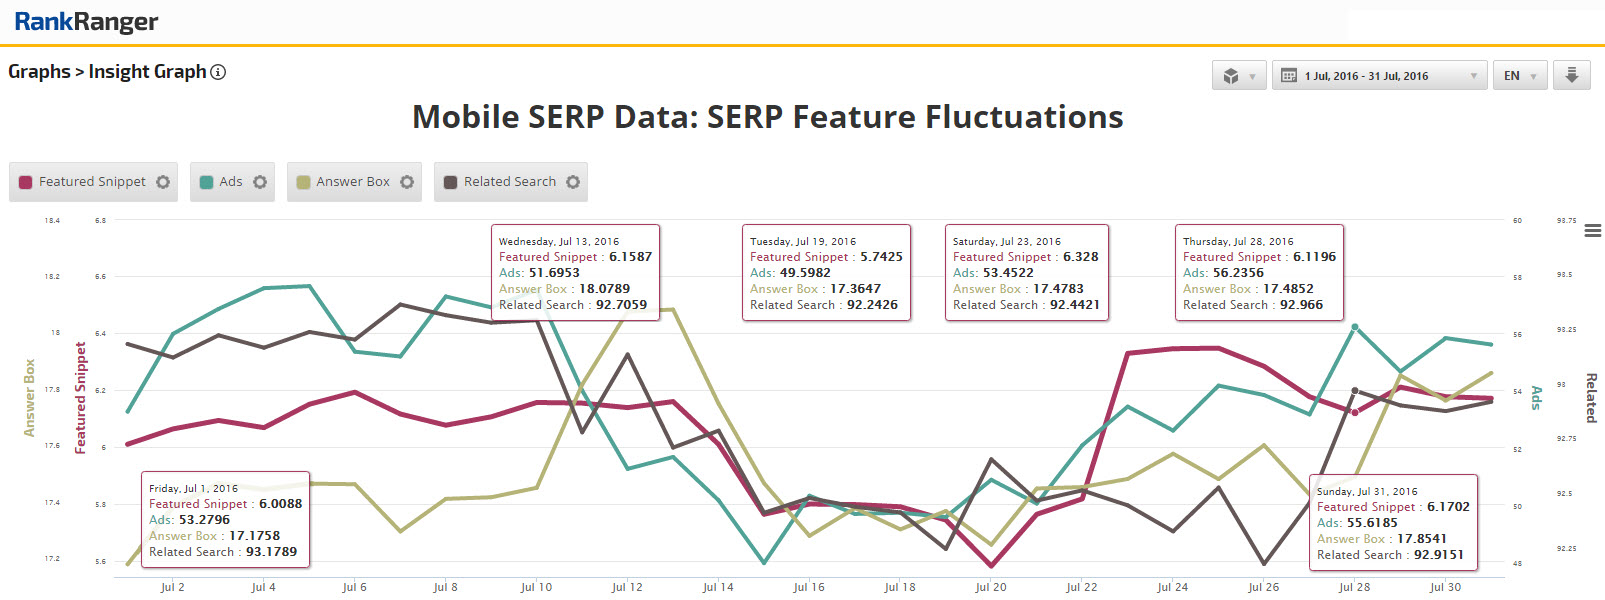The height and width of the screenshot is (600, 1605).
Task: Select Insight Graph breadcrumb item
Action: click(147, 72)
